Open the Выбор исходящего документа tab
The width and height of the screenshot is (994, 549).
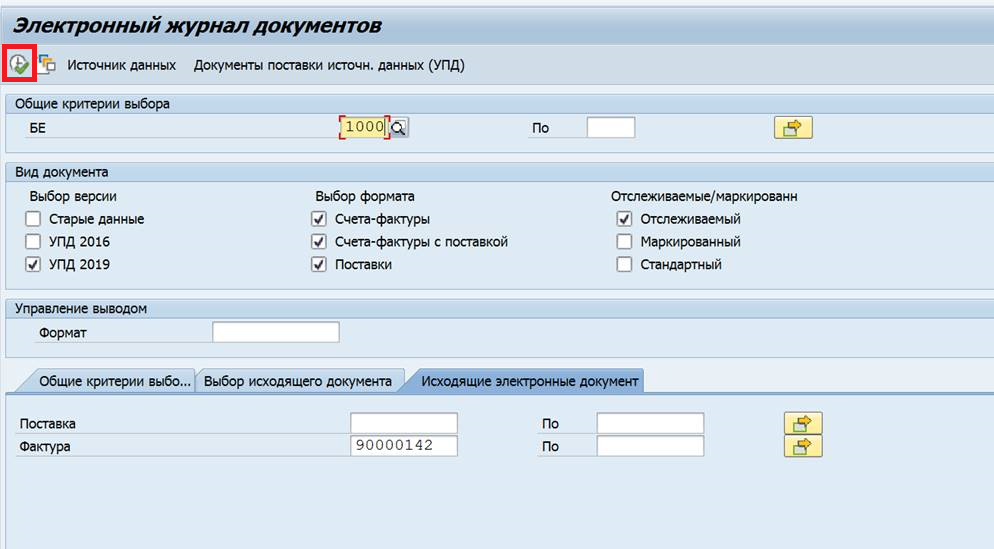pos(298,381)
